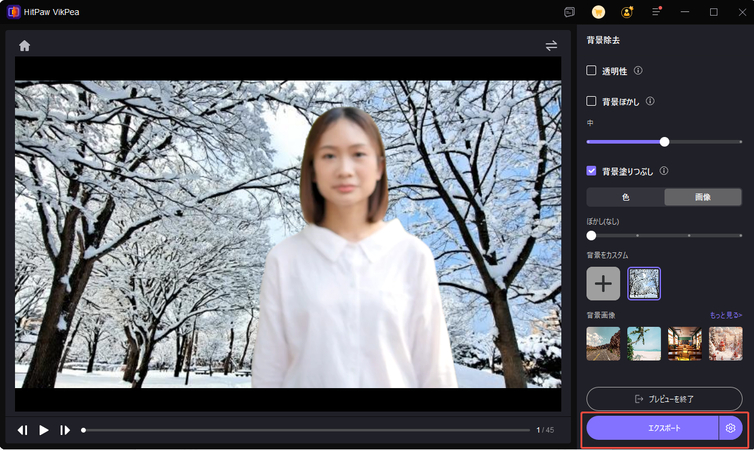The image size is (754, 450).
Task: Click the swap compare view icon
Action: [x=551, y=46]
